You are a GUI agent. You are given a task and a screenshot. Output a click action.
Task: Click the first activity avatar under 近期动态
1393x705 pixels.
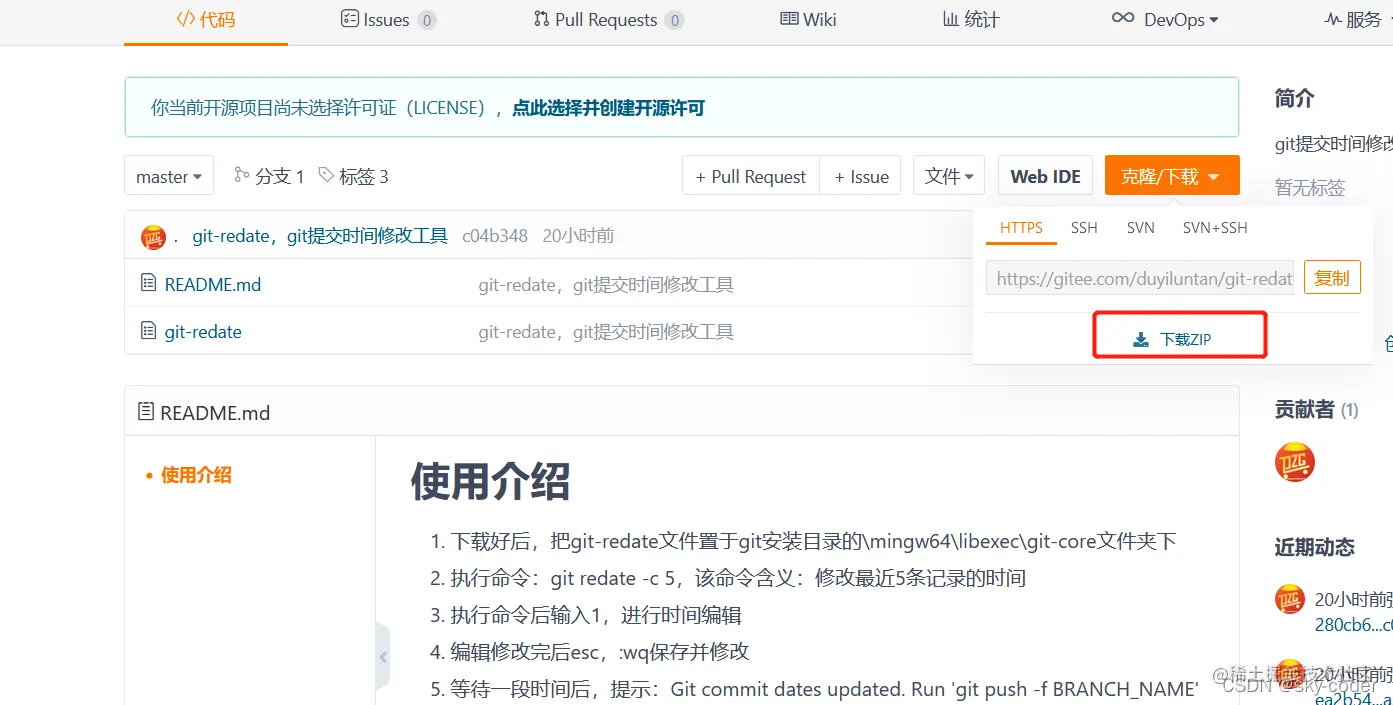click(1290, 599)
